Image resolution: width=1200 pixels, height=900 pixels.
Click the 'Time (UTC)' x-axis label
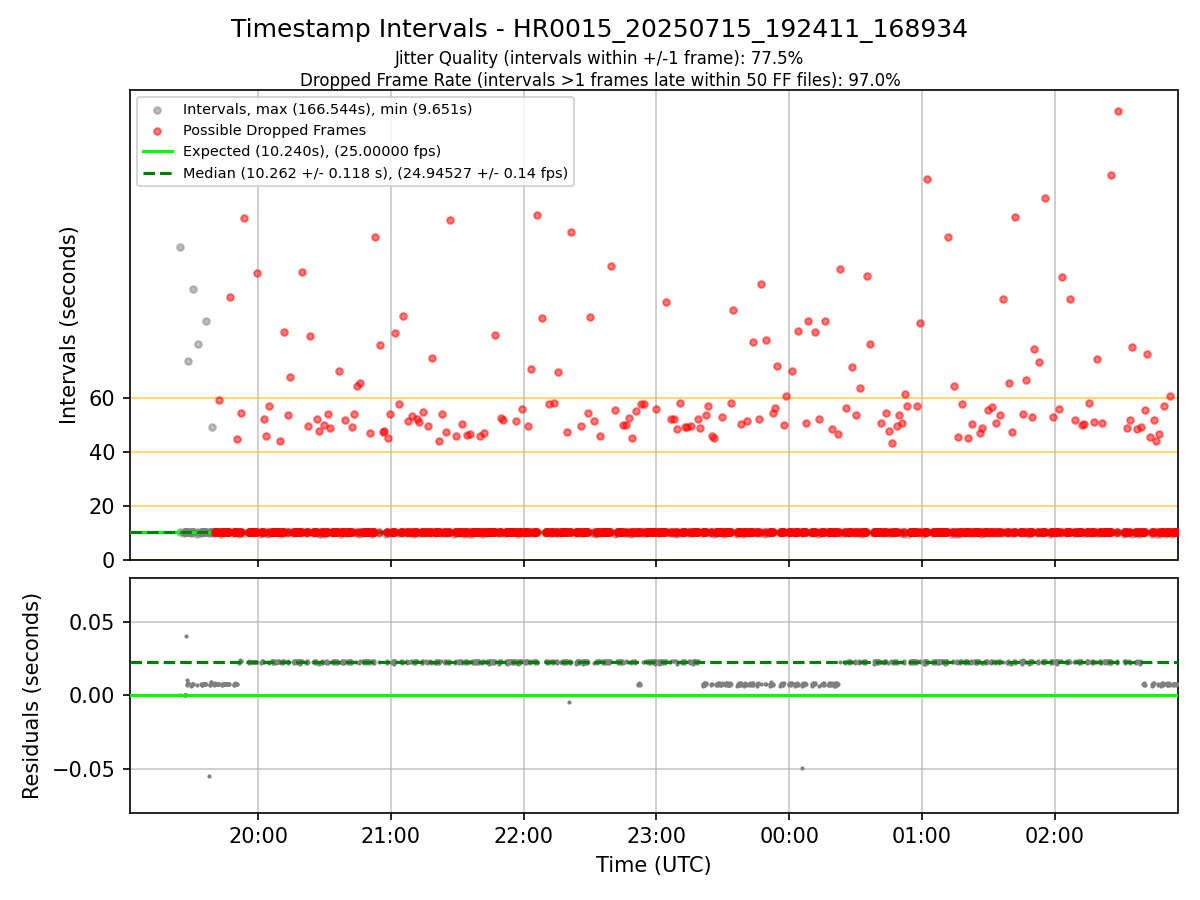point(653,865)
